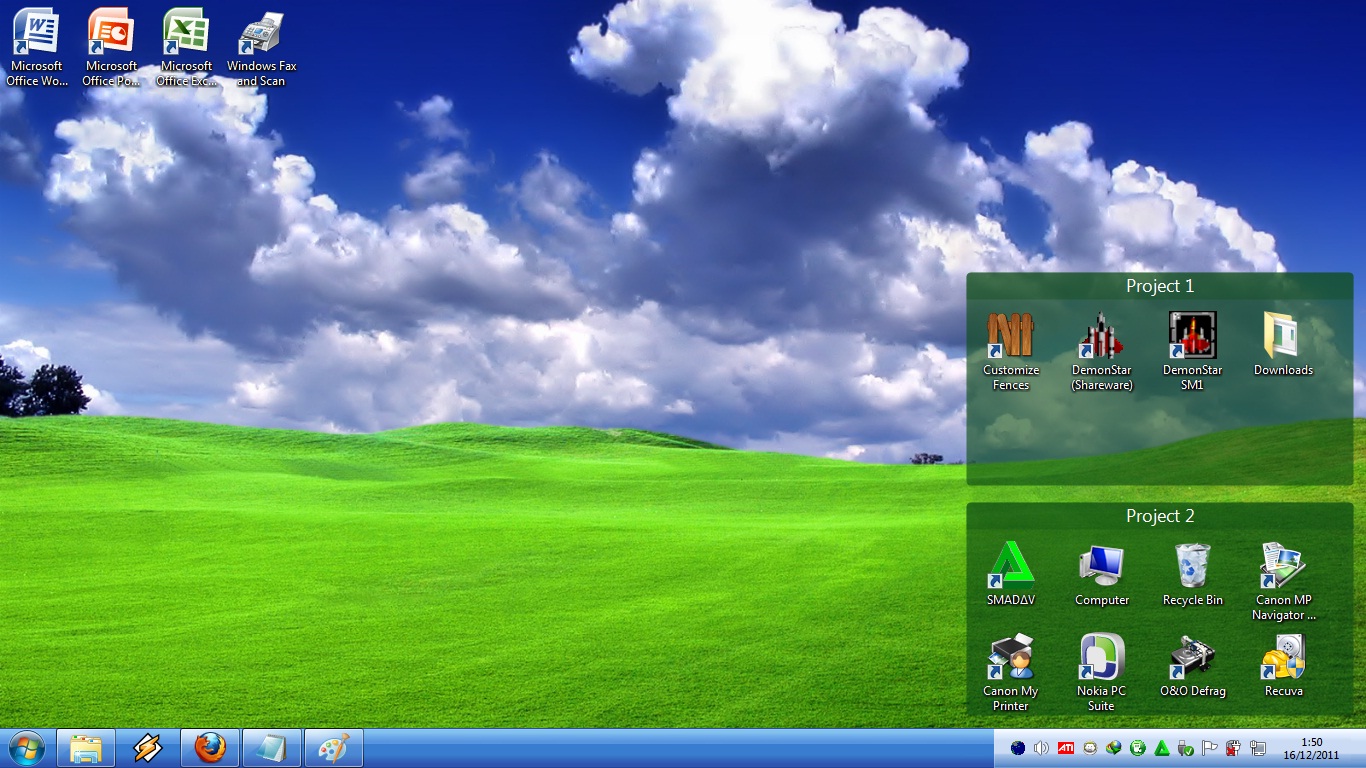
Task: Select the Nokia PC Suite shortcut
Action: pos(1101,672)
